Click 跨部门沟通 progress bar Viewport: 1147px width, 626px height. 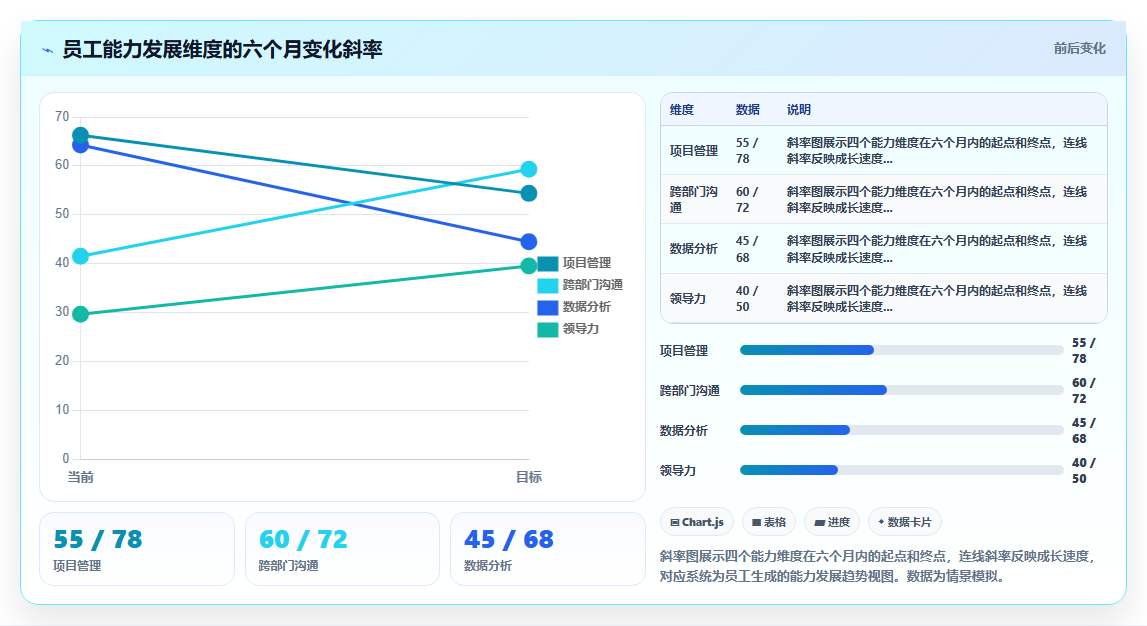[x=901, y=391]
